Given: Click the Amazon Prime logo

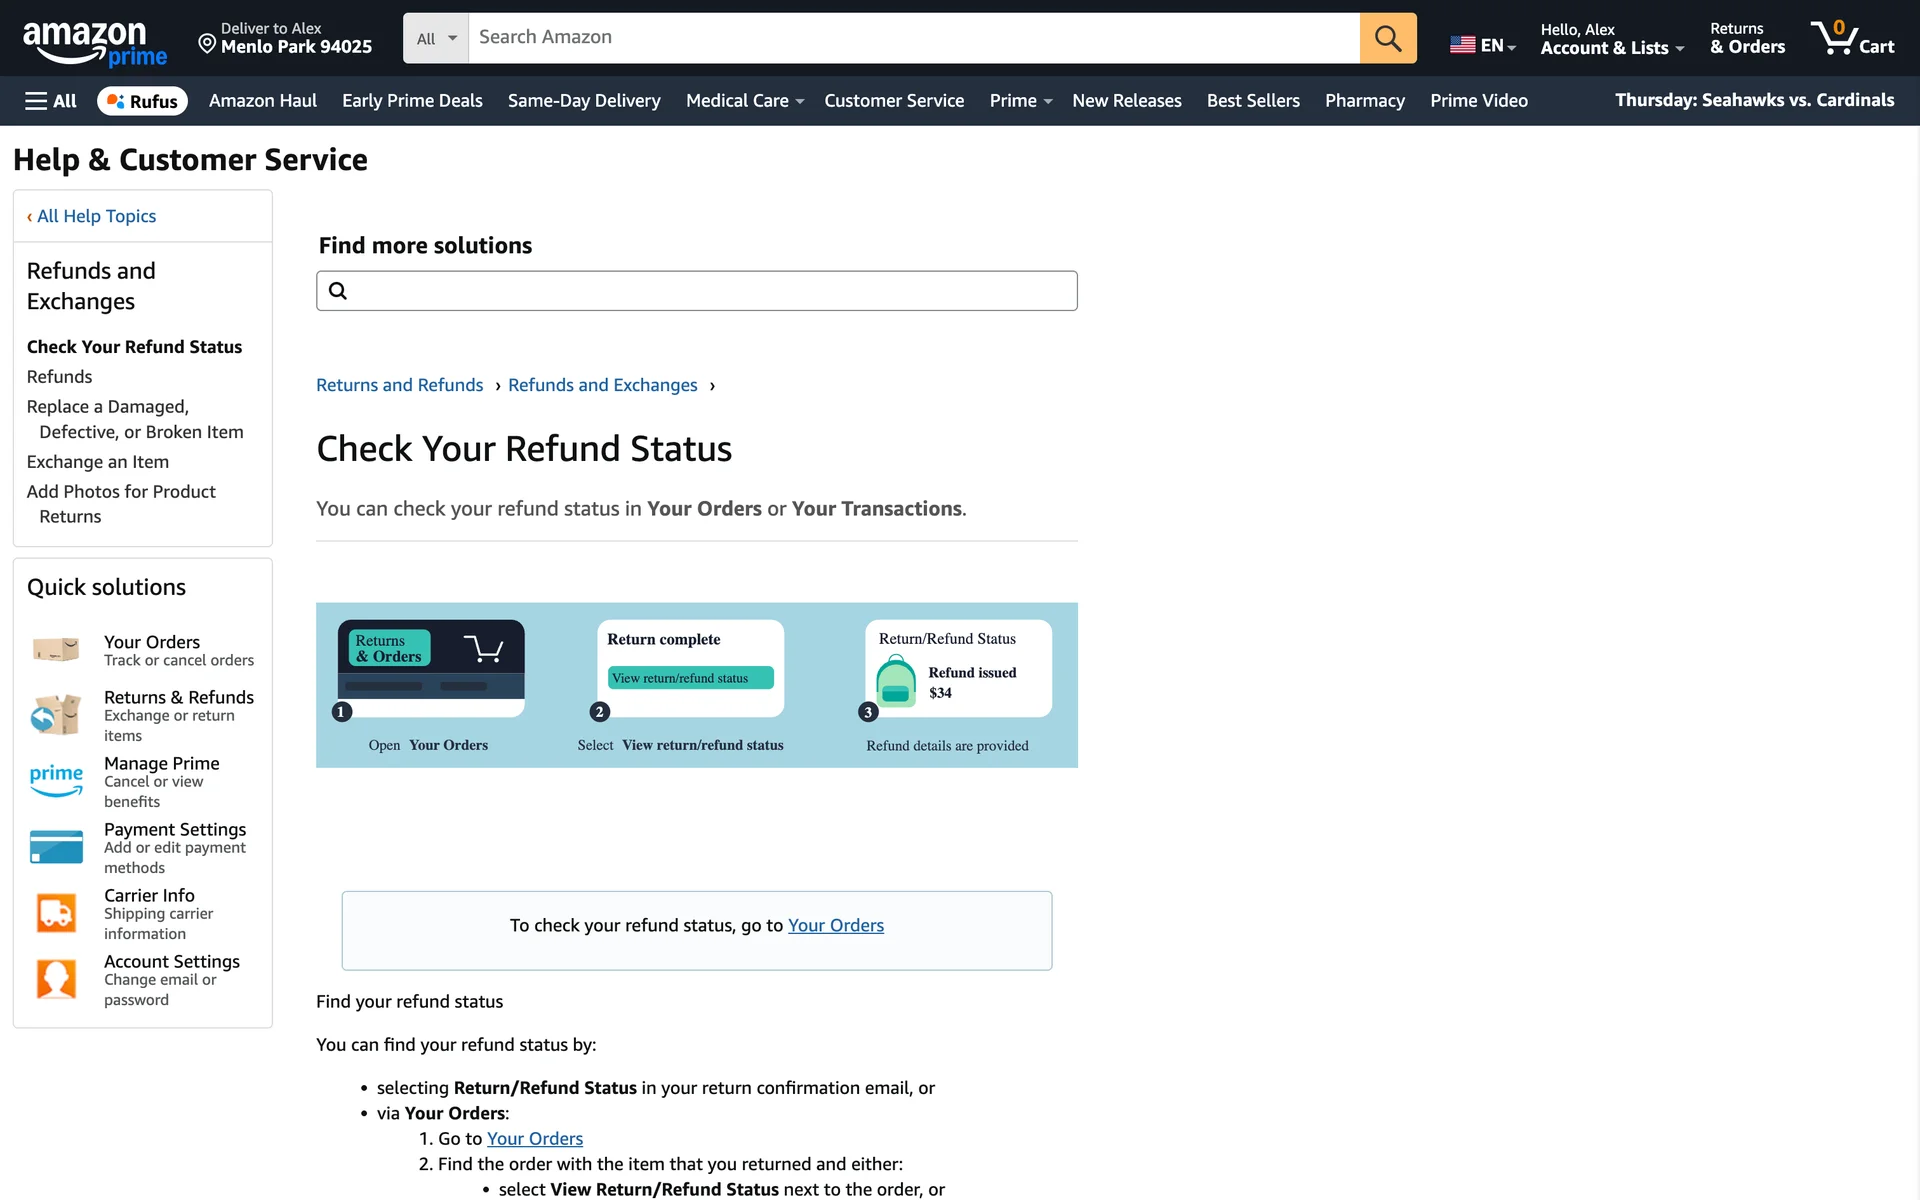Looking at the screenshot, I should pos(94,43).
